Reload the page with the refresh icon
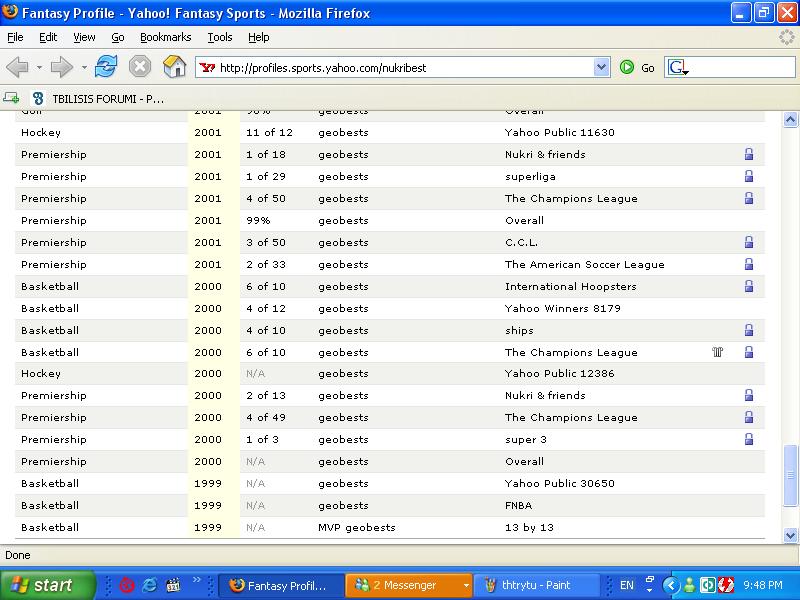This screenshot has height=600, width=800. [x=106, y=67]
